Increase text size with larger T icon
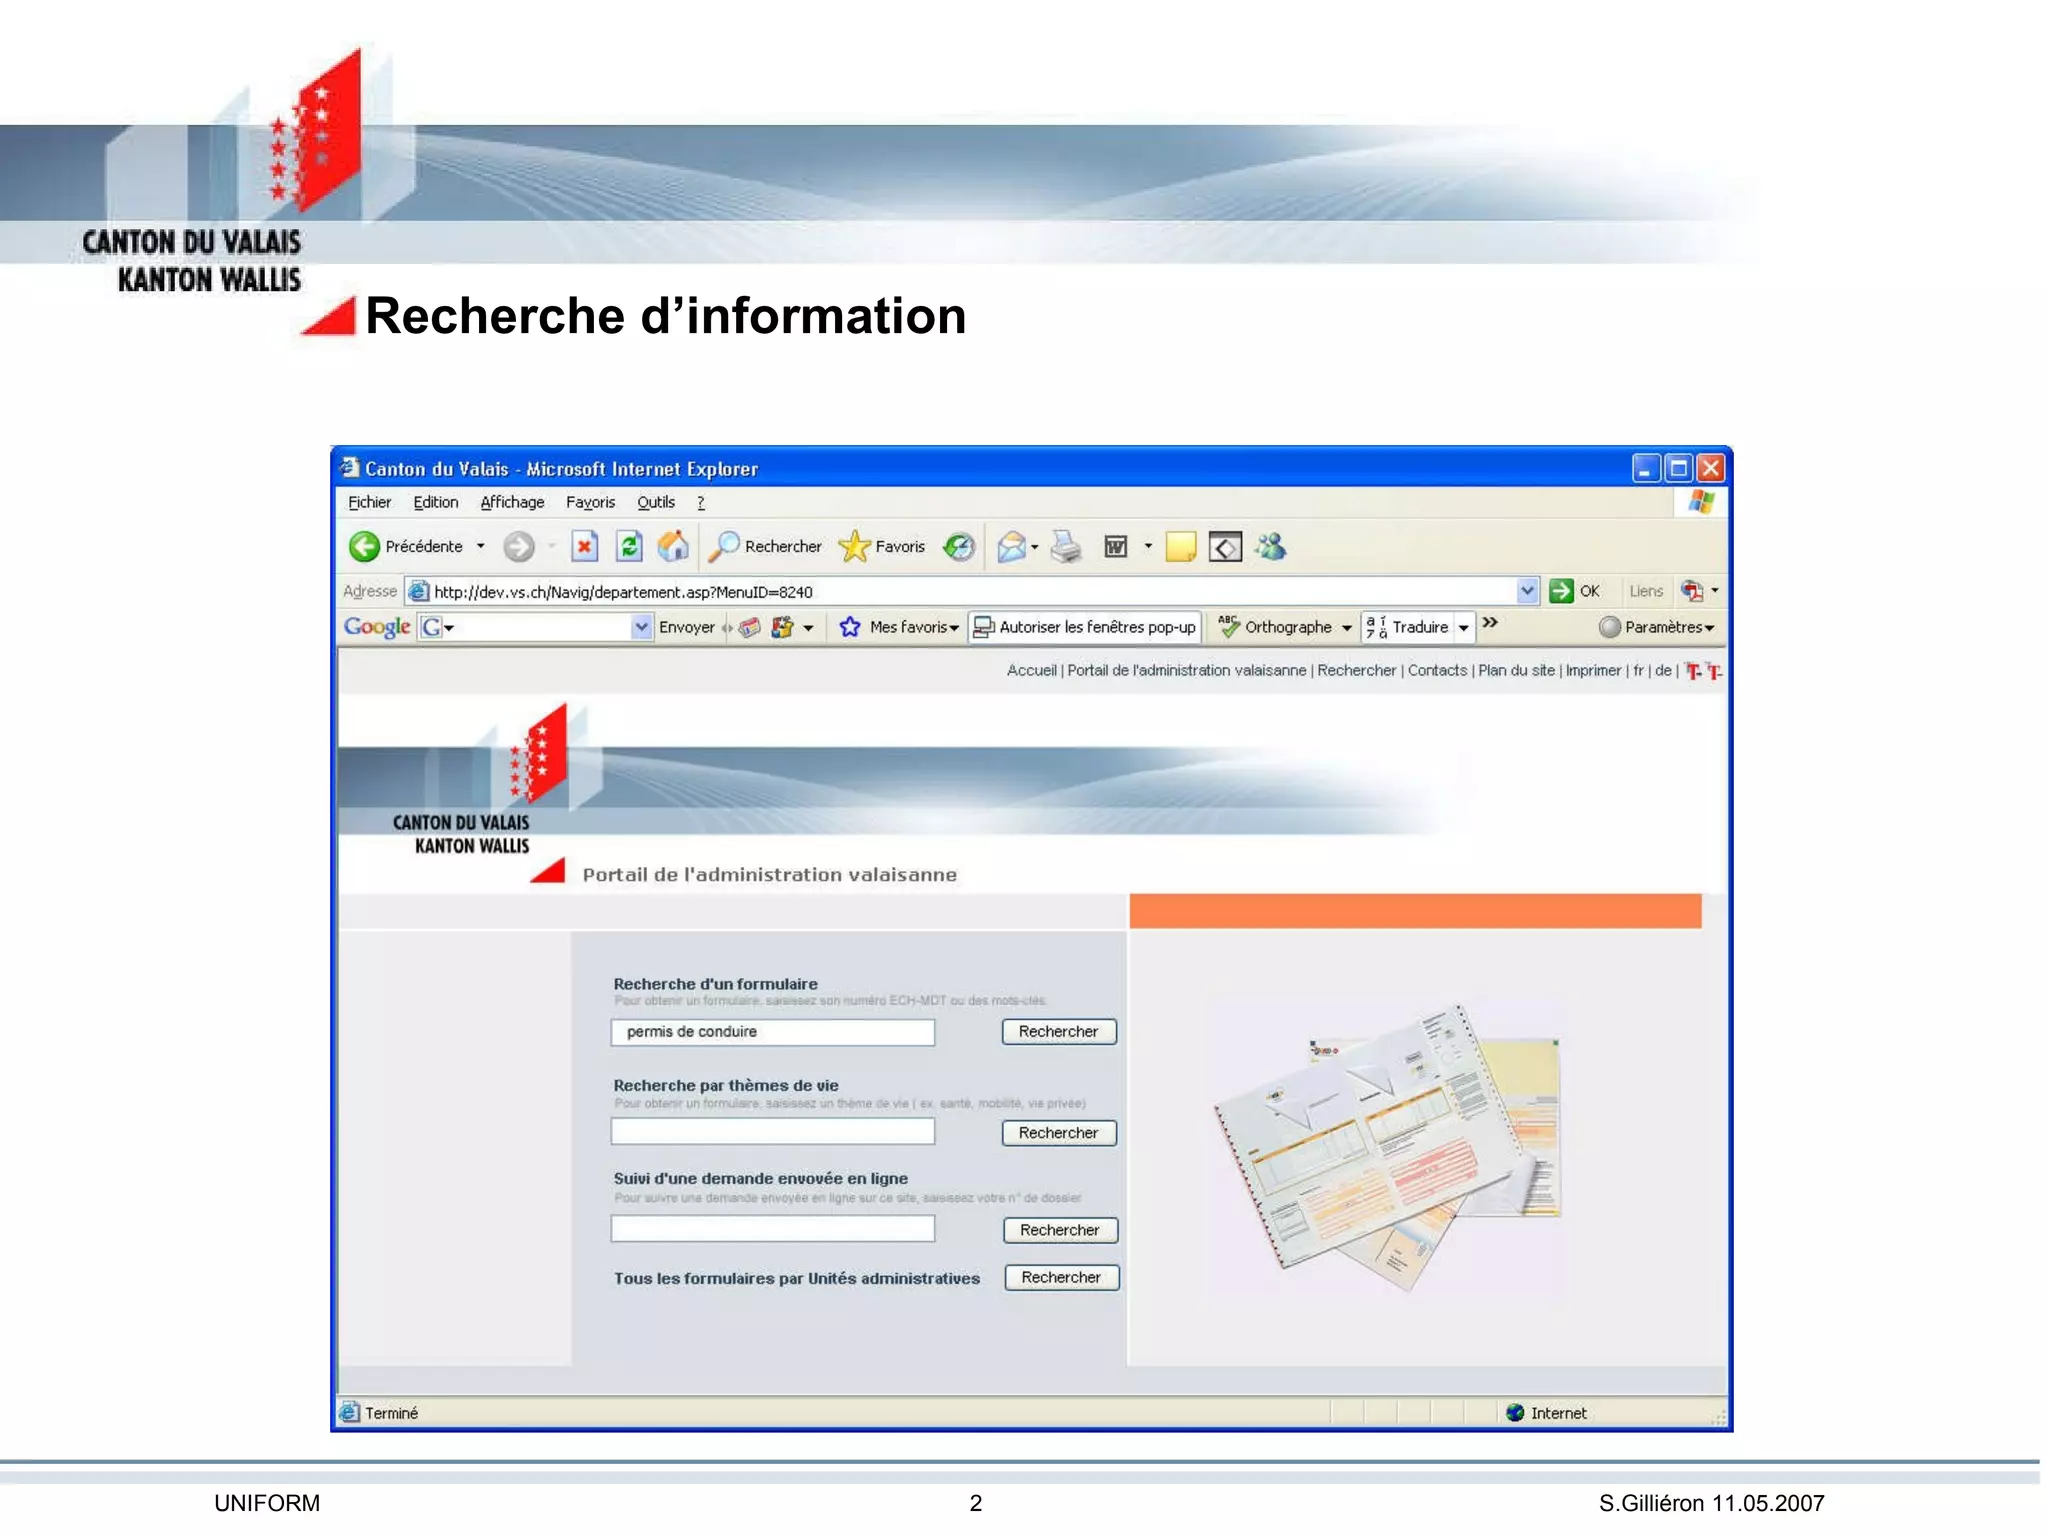 (x=1693, y=671)
